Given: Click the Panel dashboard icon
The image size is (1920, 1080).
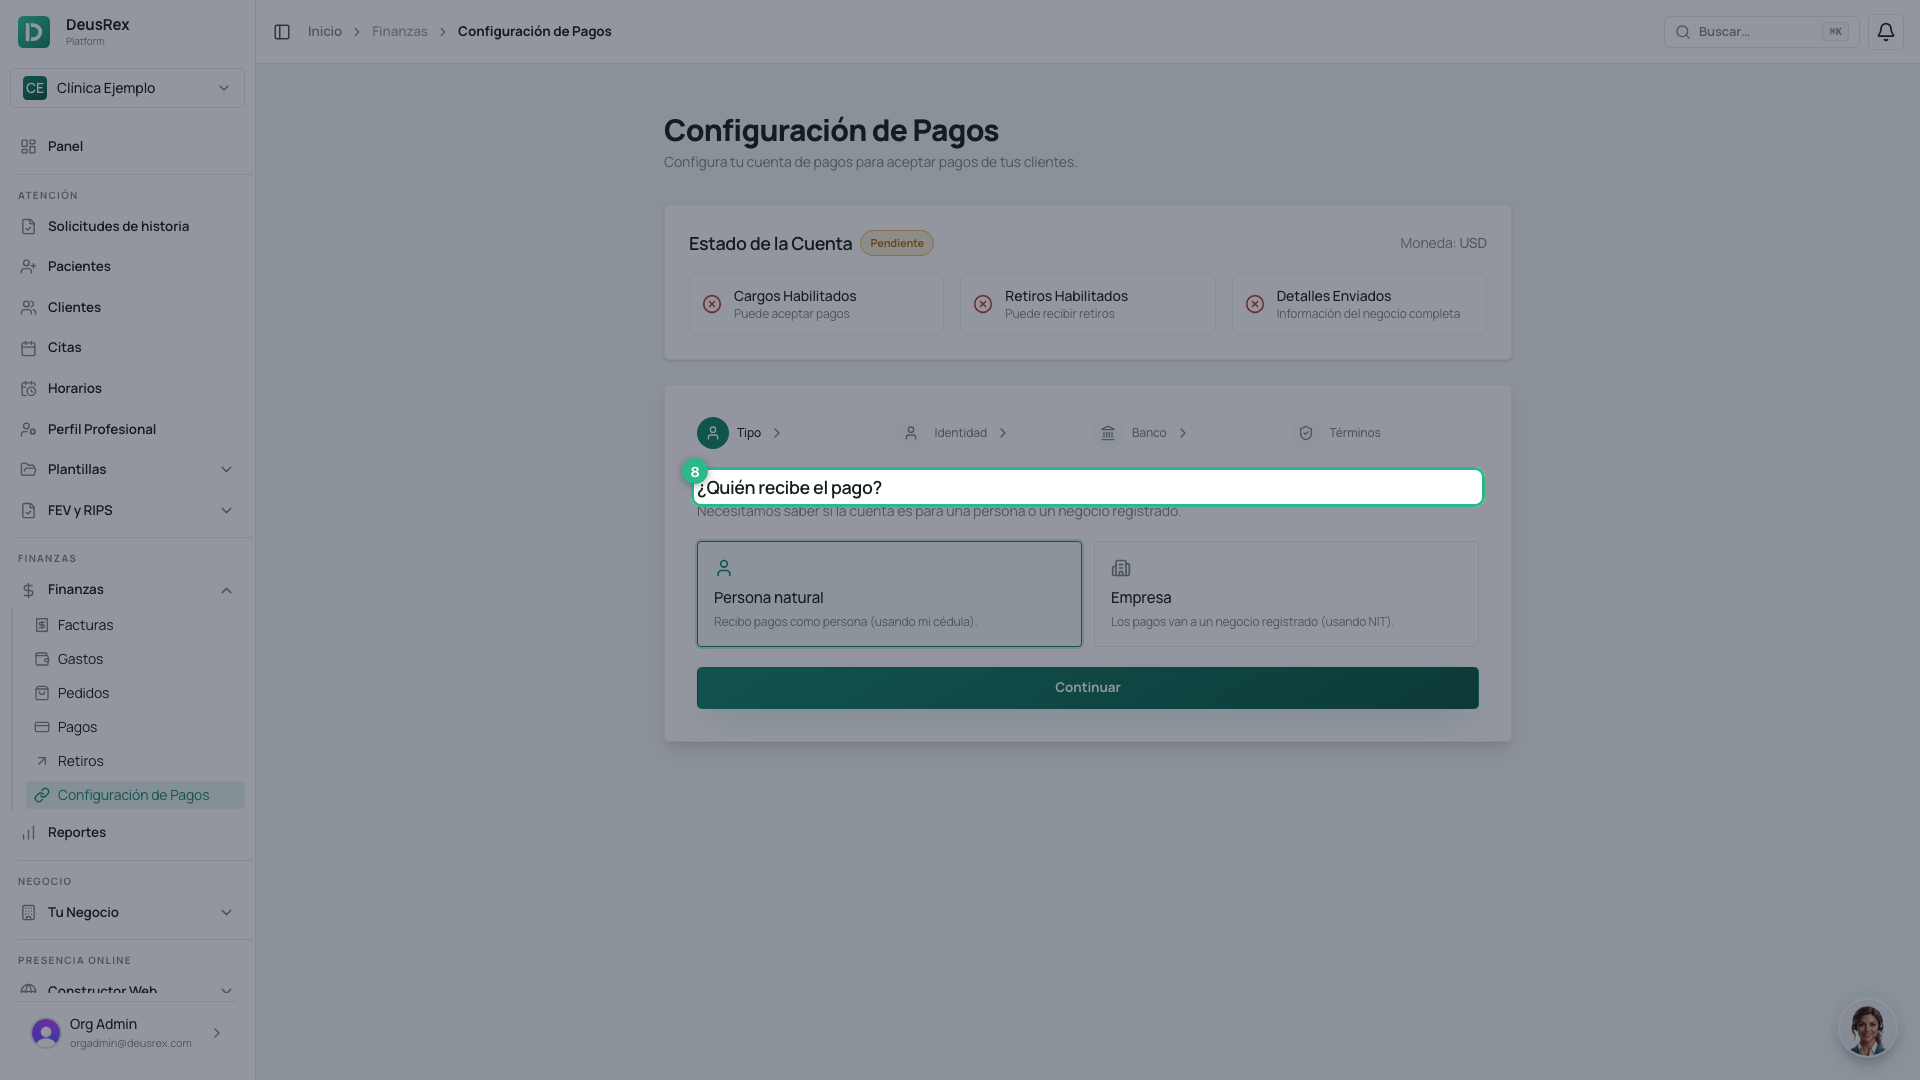Looking at the screenshot, I should [28, 146].
